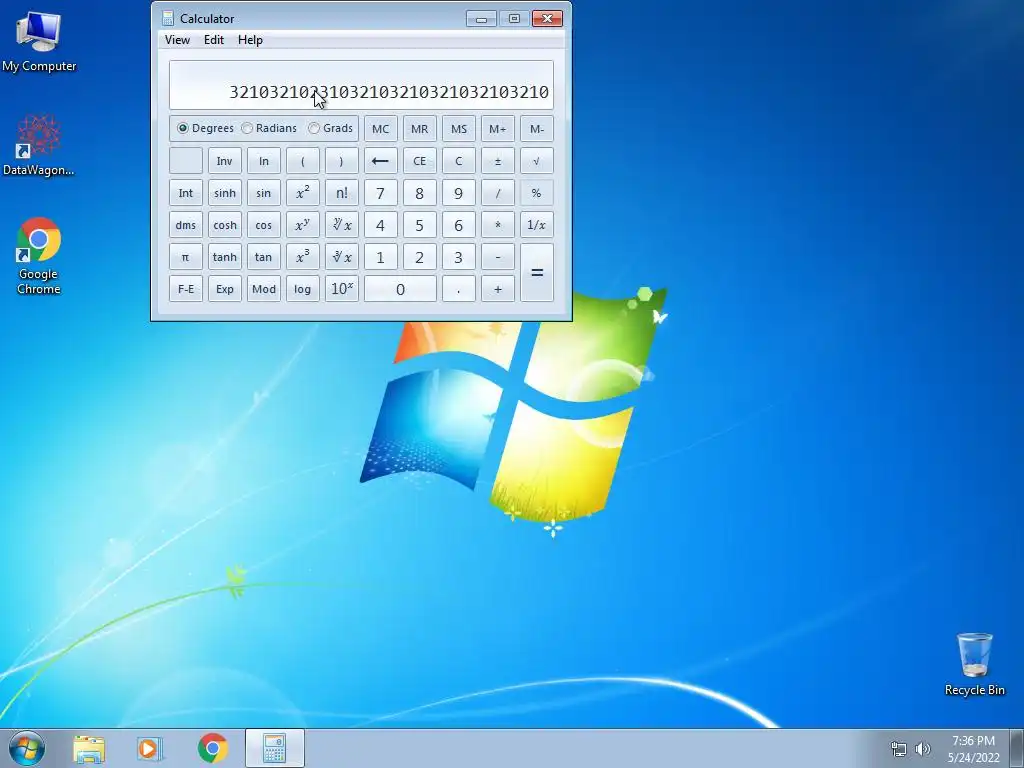This screenshot has height=768, width=1024.
Task: Click the pi constant button
Action: click(x=185, y=257)
